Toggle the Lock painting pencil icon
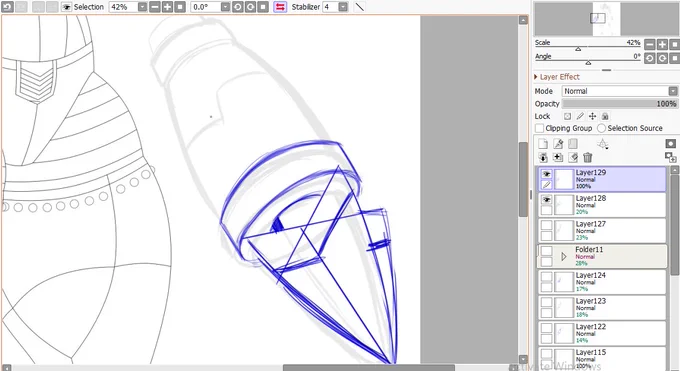 (x=580, y=116)
